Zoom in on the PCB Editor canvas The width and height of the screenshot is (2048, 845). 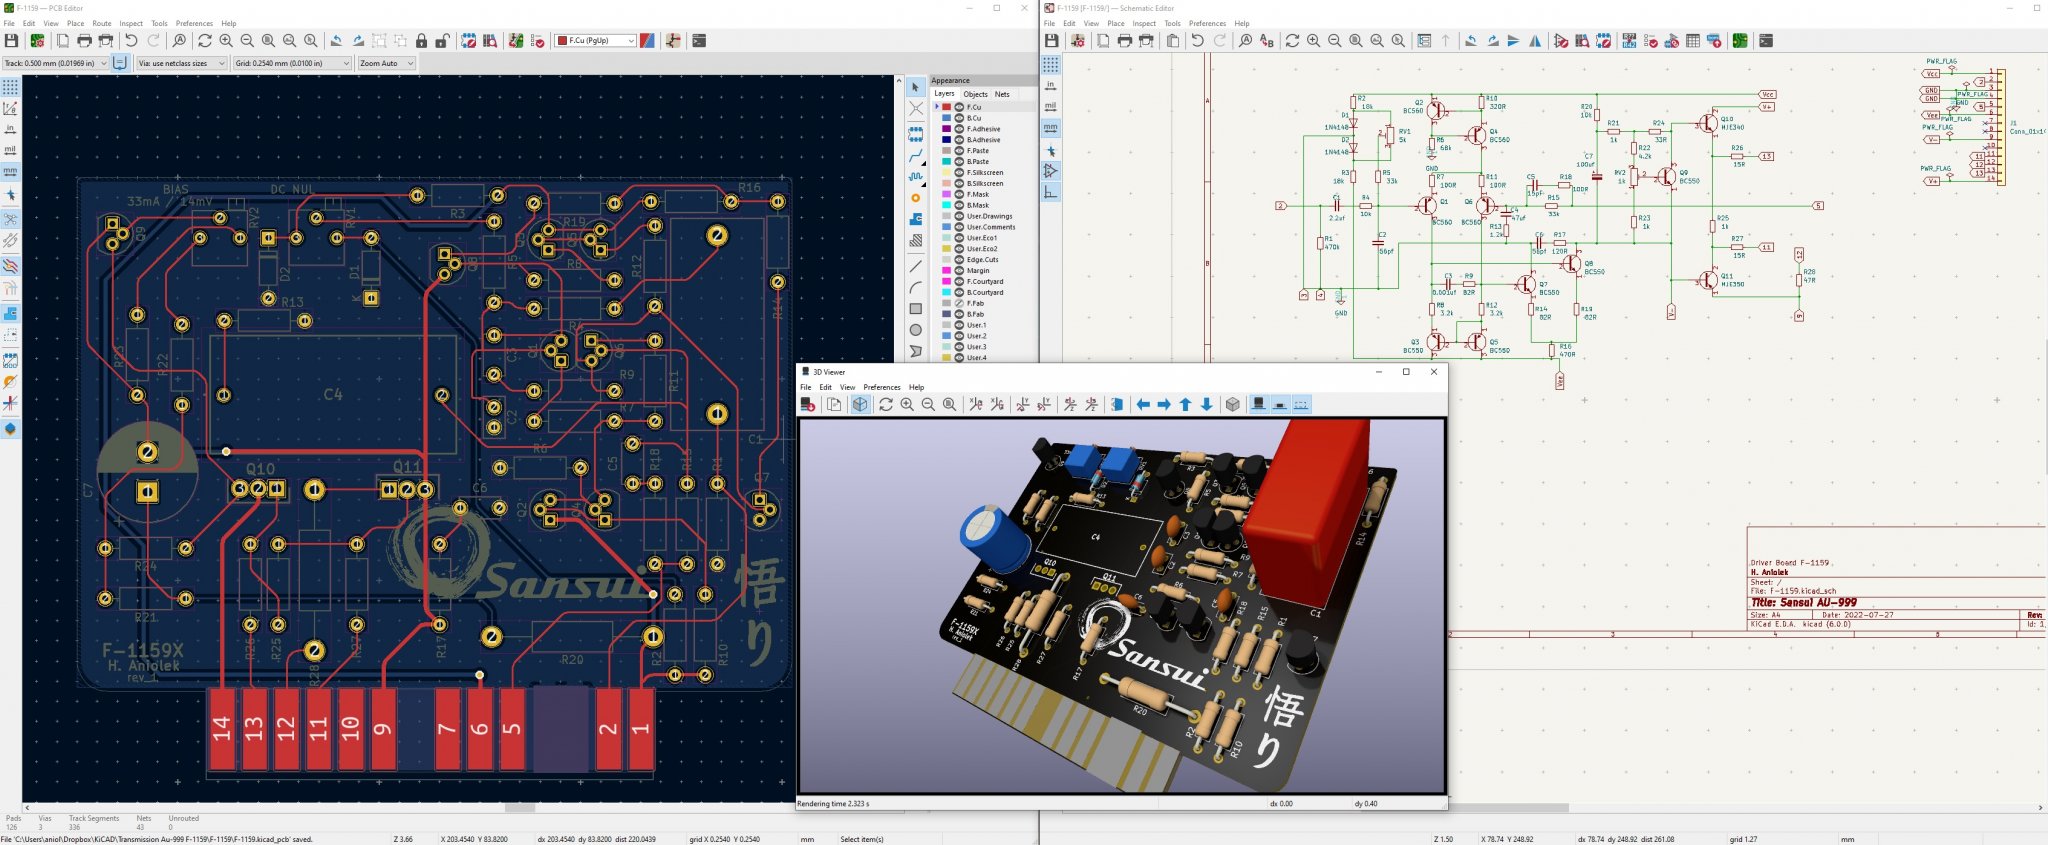click(x=226, y=41)
